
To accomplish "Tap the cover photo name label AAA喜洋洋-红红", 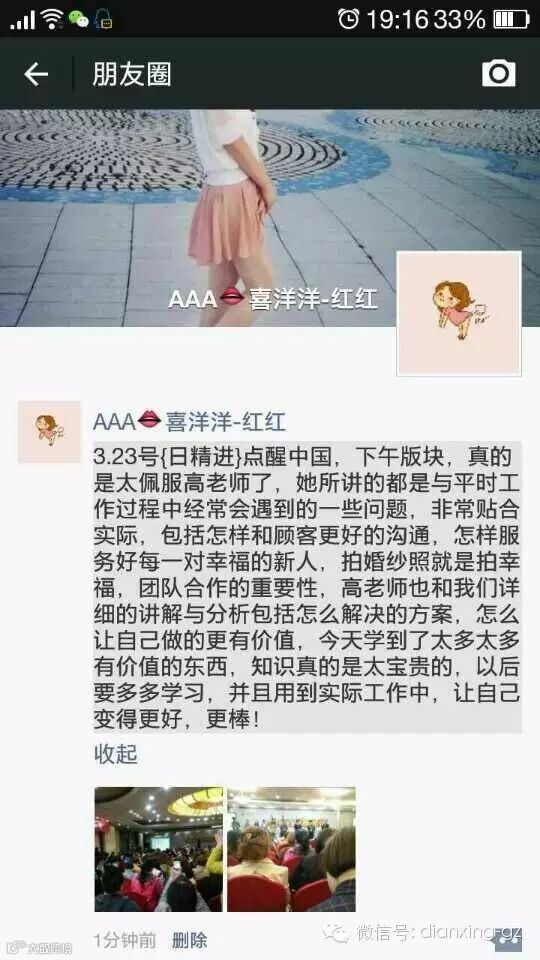I will [x=273, y=299].
